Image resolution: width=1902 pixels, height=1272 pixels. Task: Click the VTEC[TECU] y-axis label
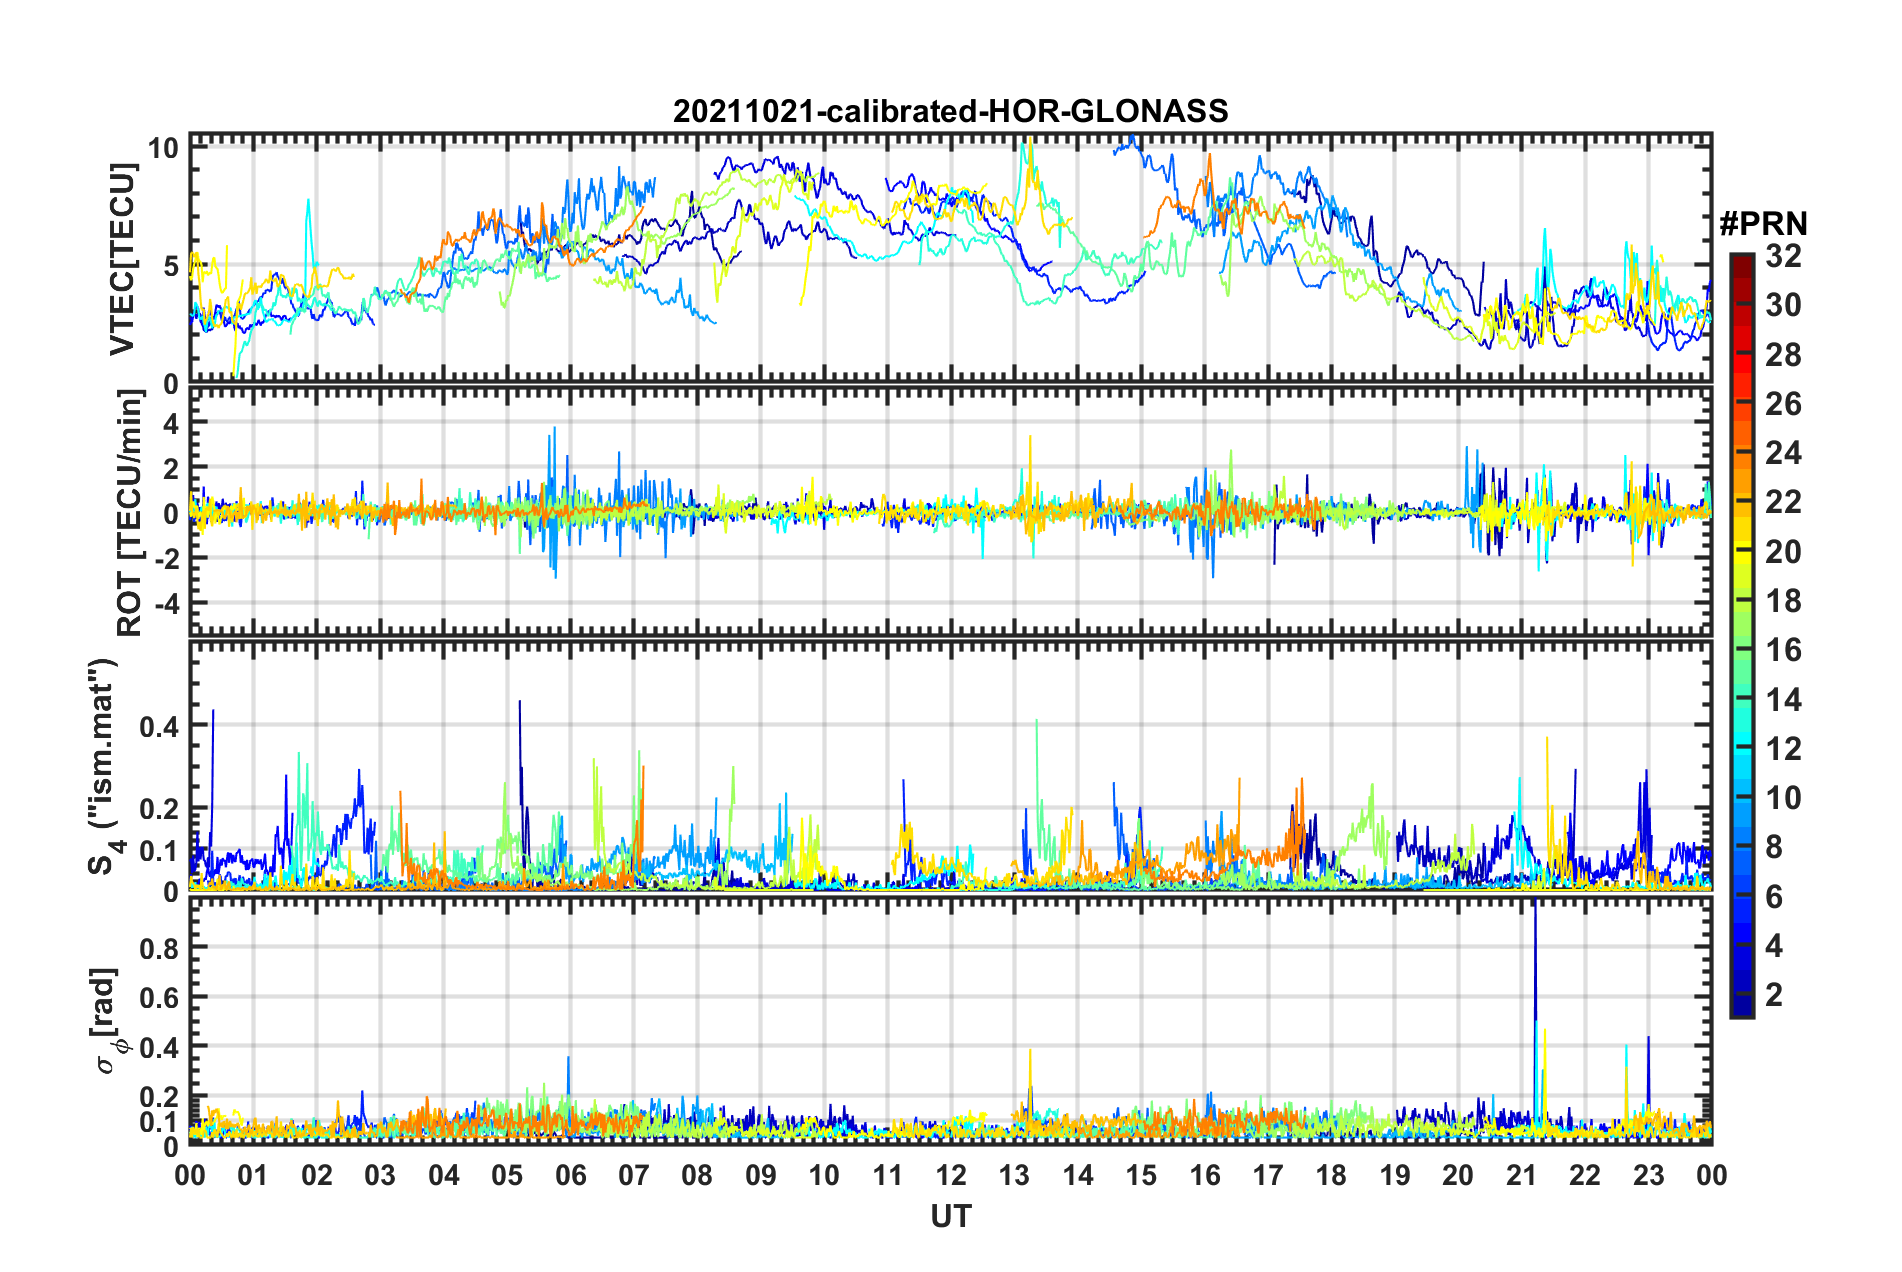122,260
